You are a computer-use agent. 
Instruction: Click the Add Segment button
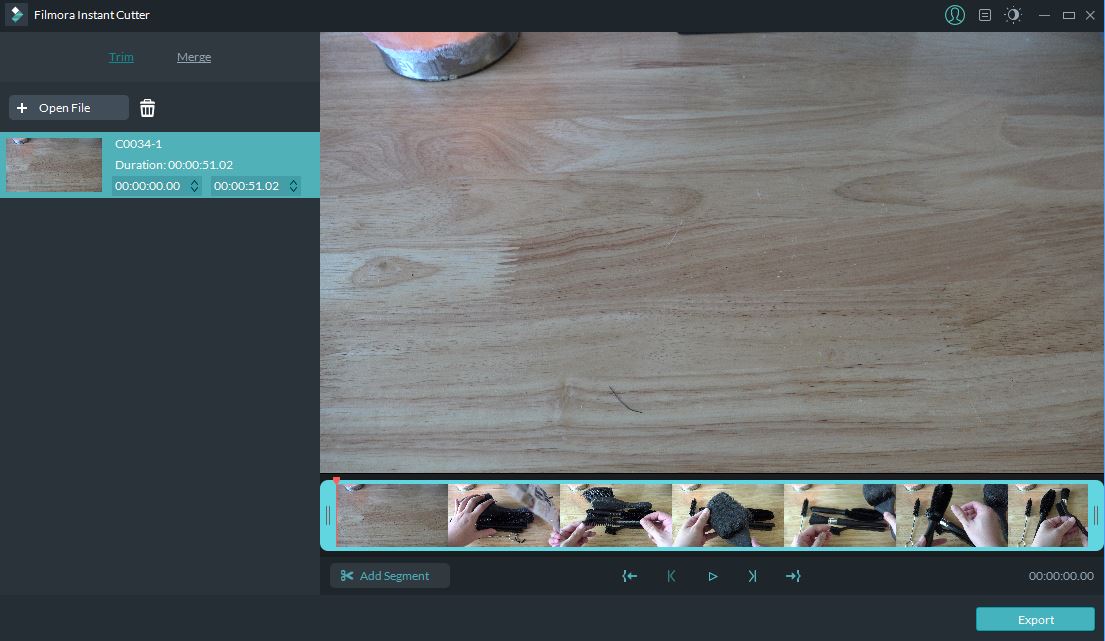[390, 575]
